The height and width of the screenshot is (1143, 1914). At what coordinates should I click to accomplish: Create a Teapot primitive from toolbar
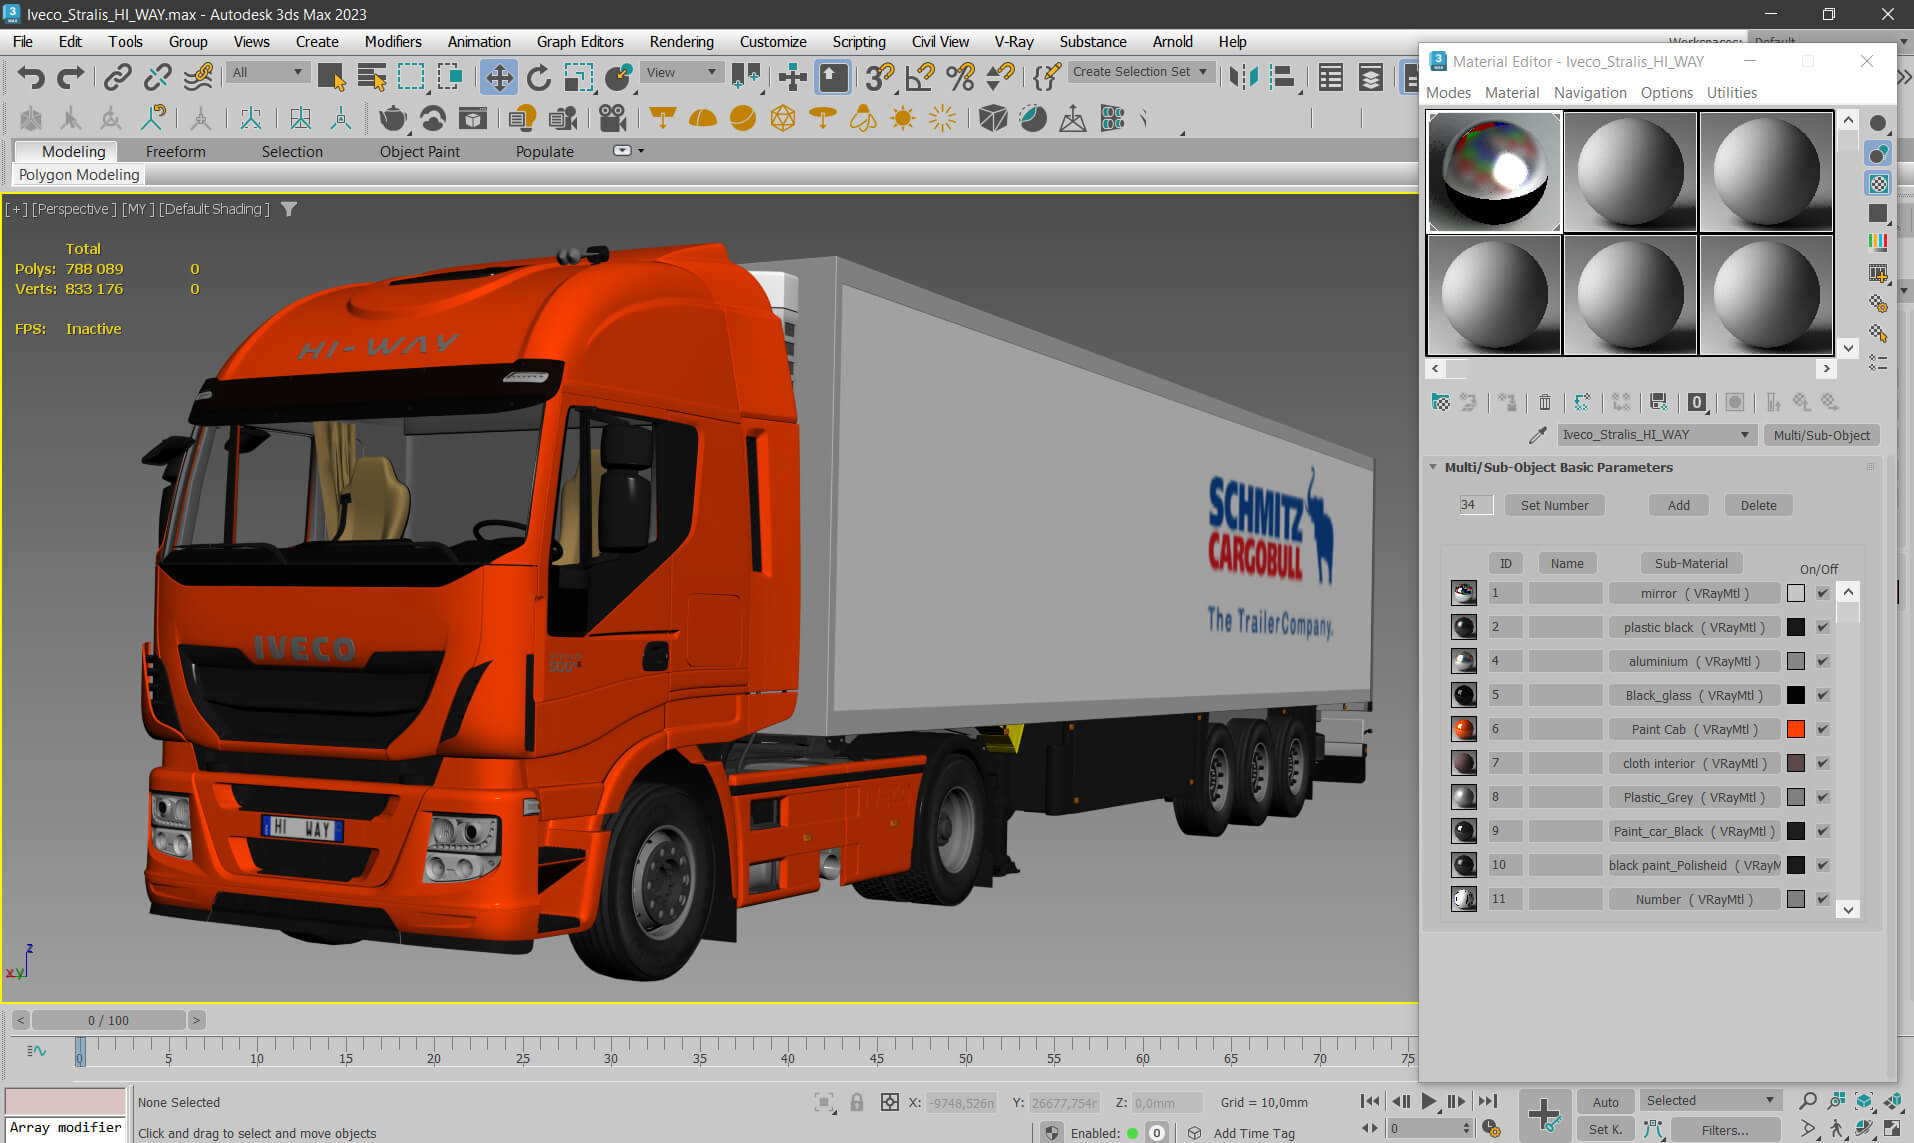point(393,119)
